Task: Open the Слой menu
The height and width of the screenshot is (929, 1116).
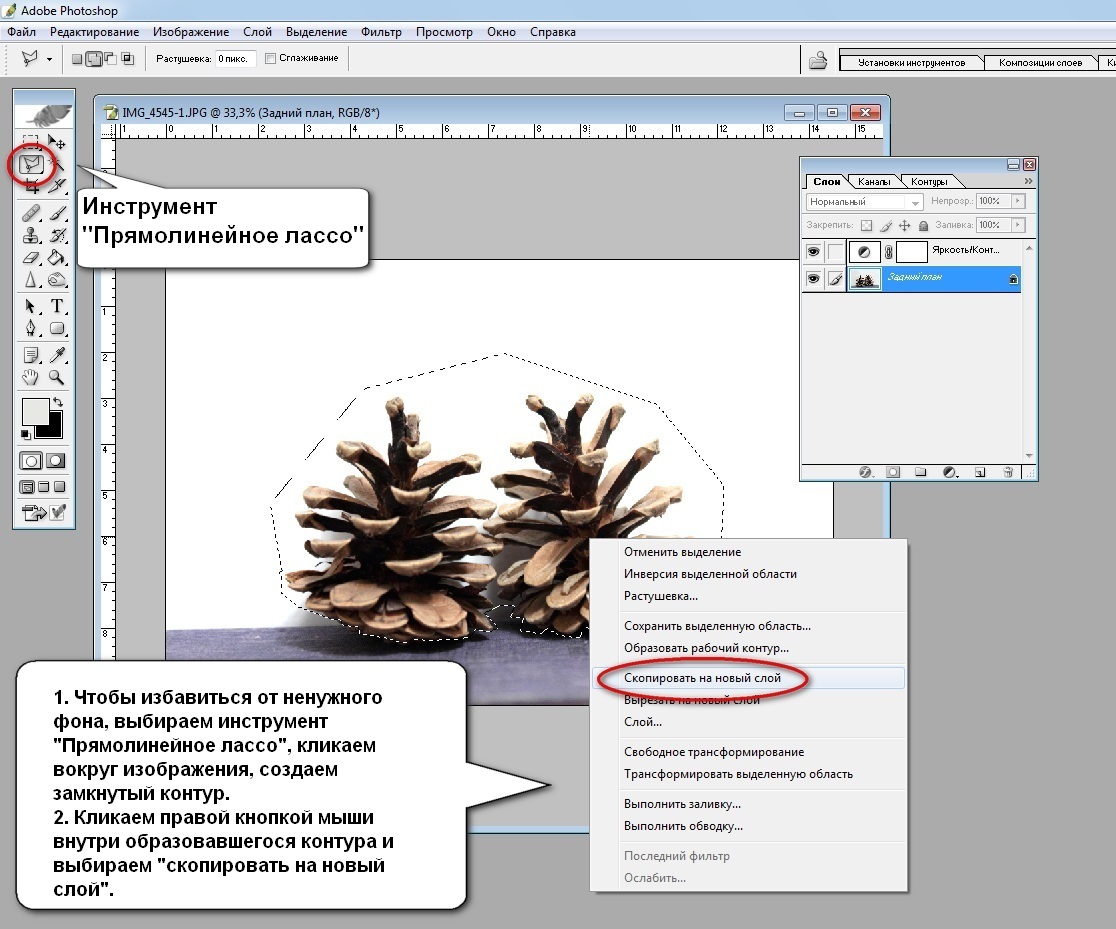Action: point(258,32)
